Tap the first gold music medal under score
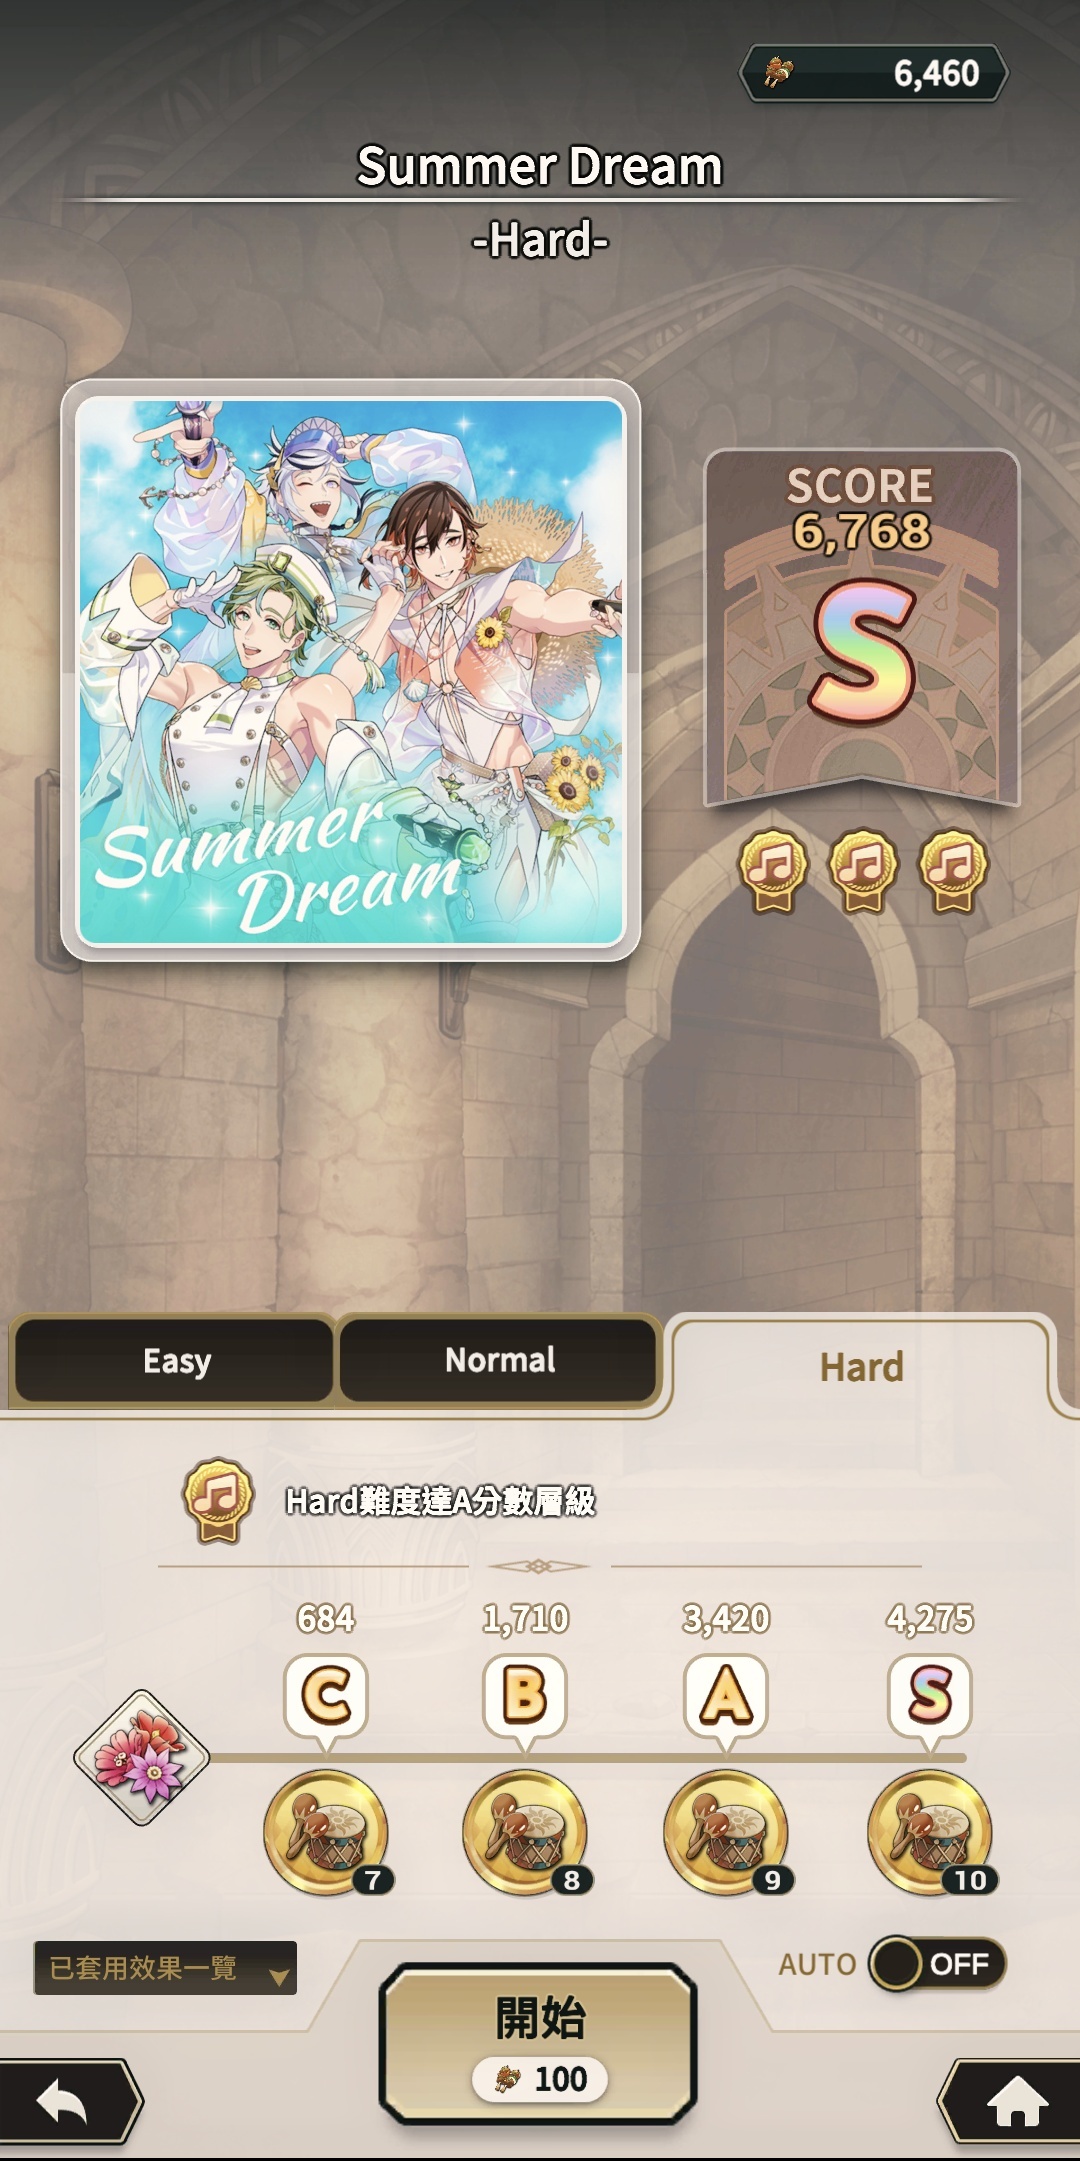This screenshot has width=1080, height=2161. (773, 870)
